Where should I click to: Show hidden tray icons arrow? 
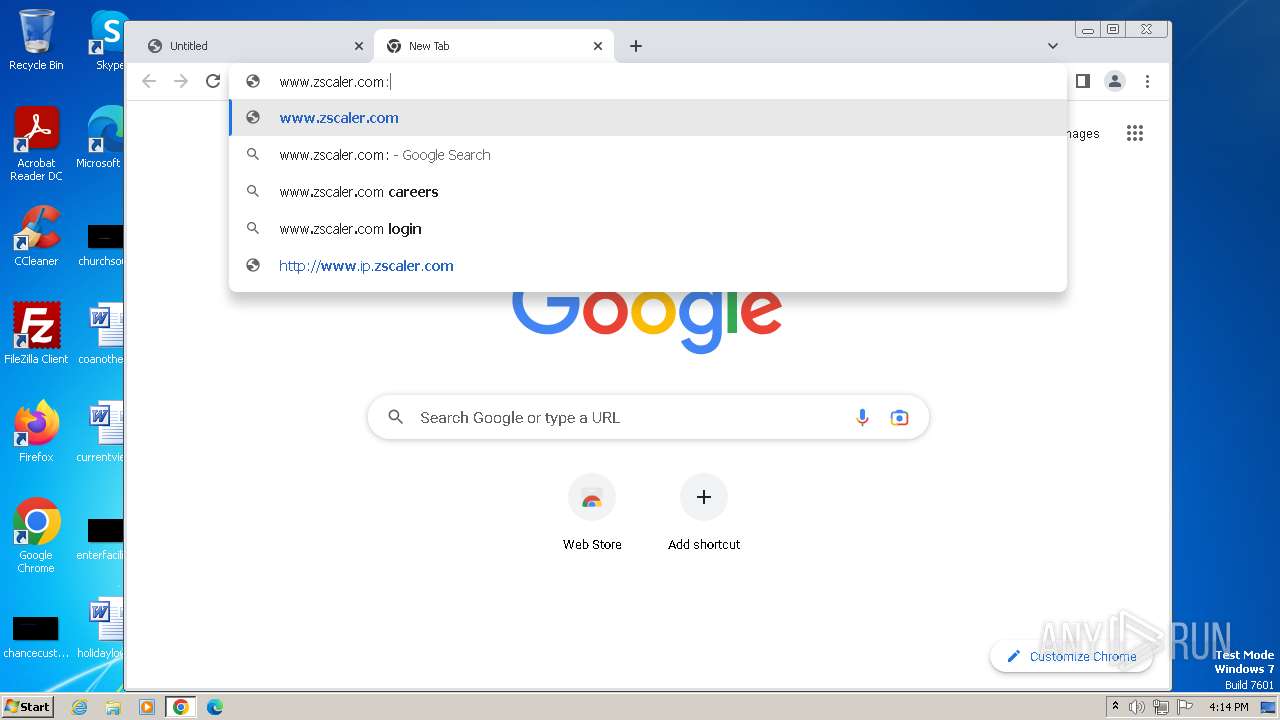coord(1115,707)
